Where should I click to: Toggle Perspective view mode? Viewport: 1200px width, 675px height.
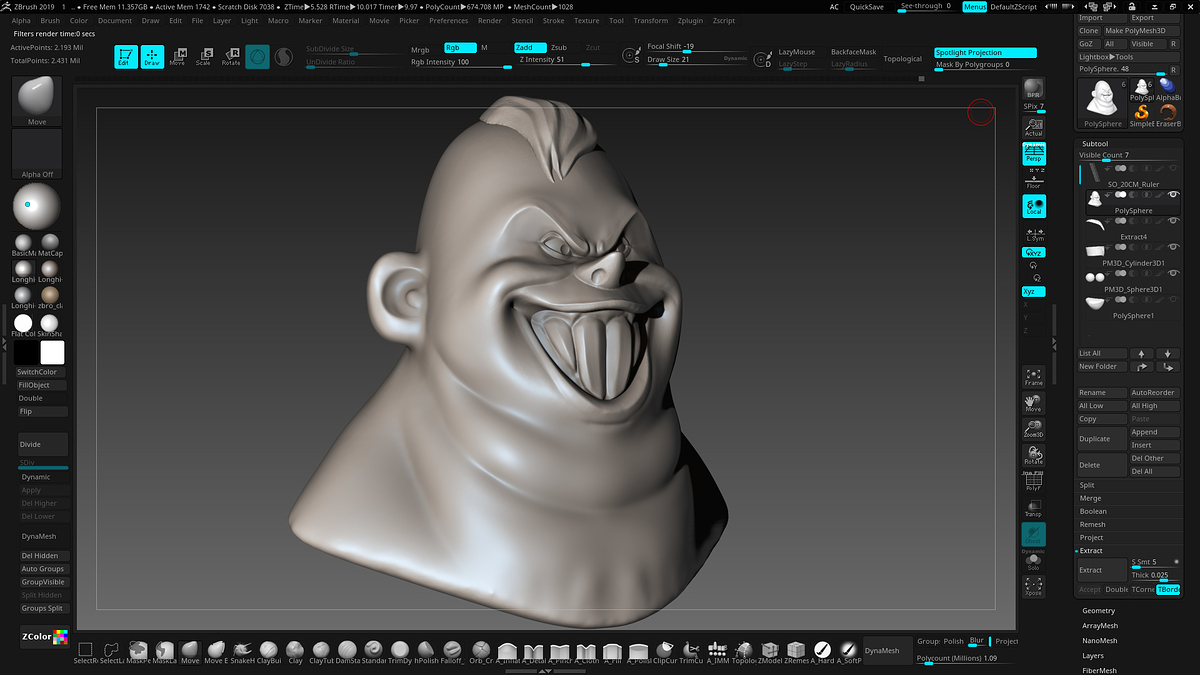coord(1034,153)
